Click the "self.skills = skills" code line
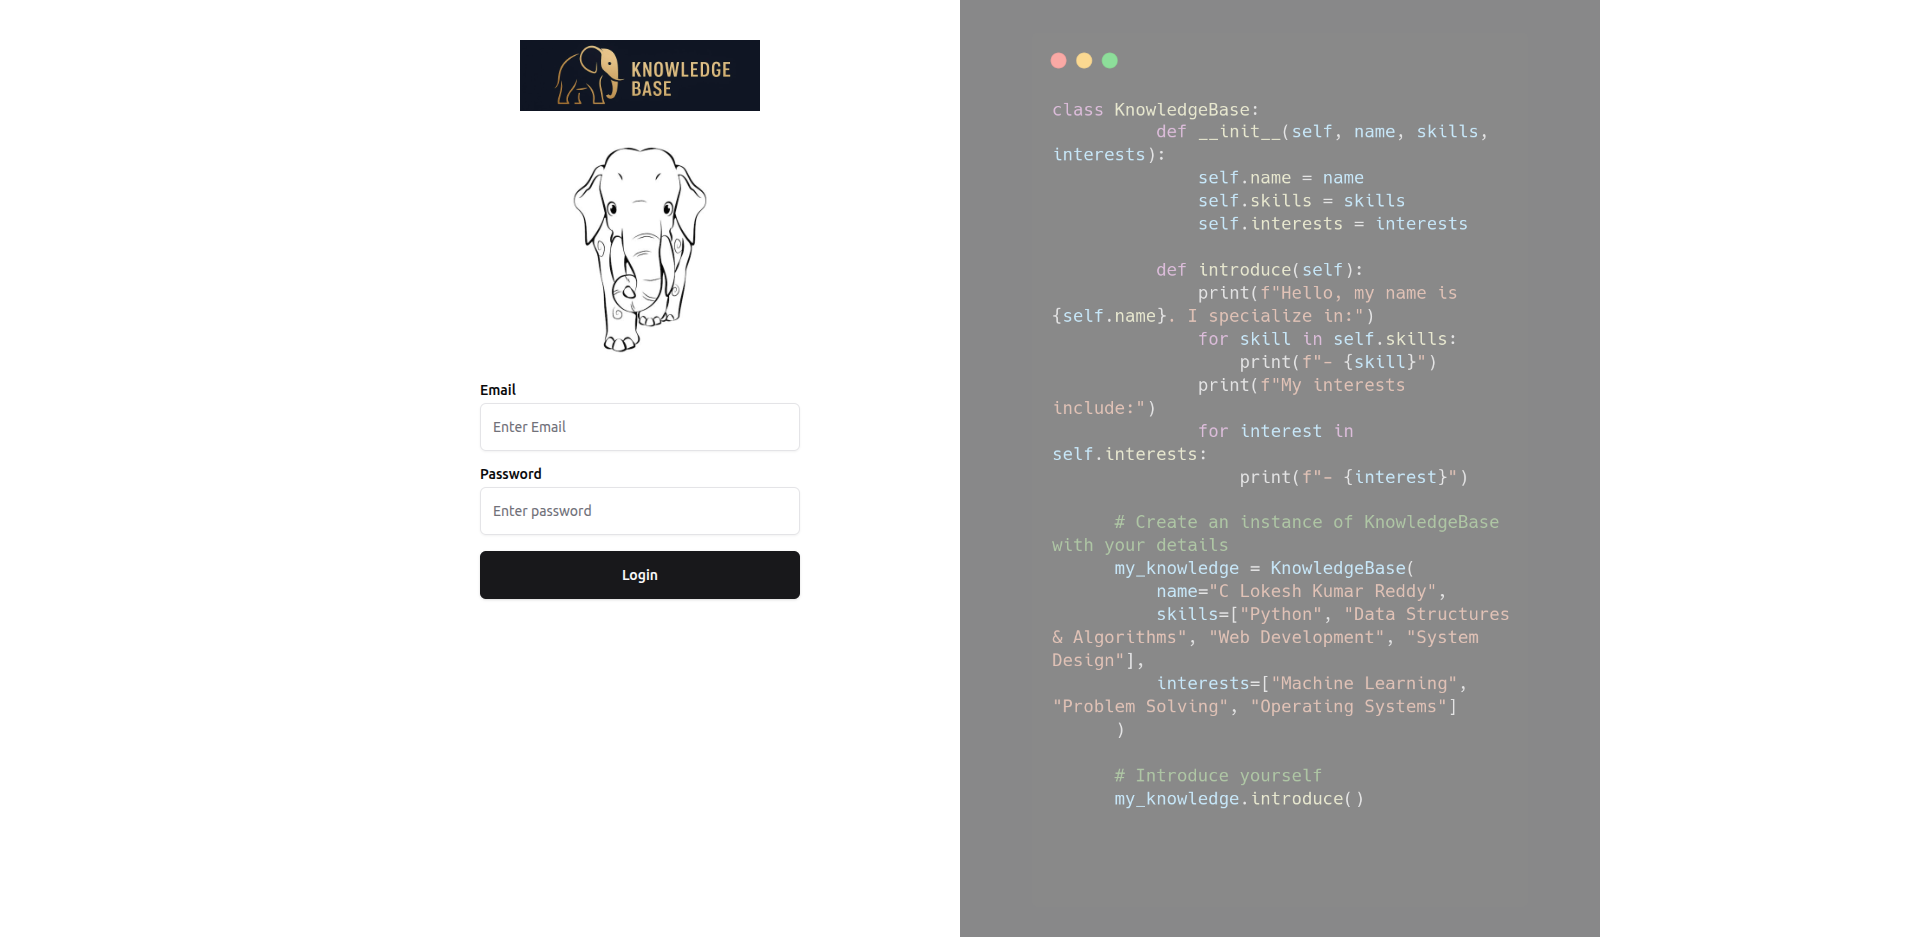 coord(1301,201)
